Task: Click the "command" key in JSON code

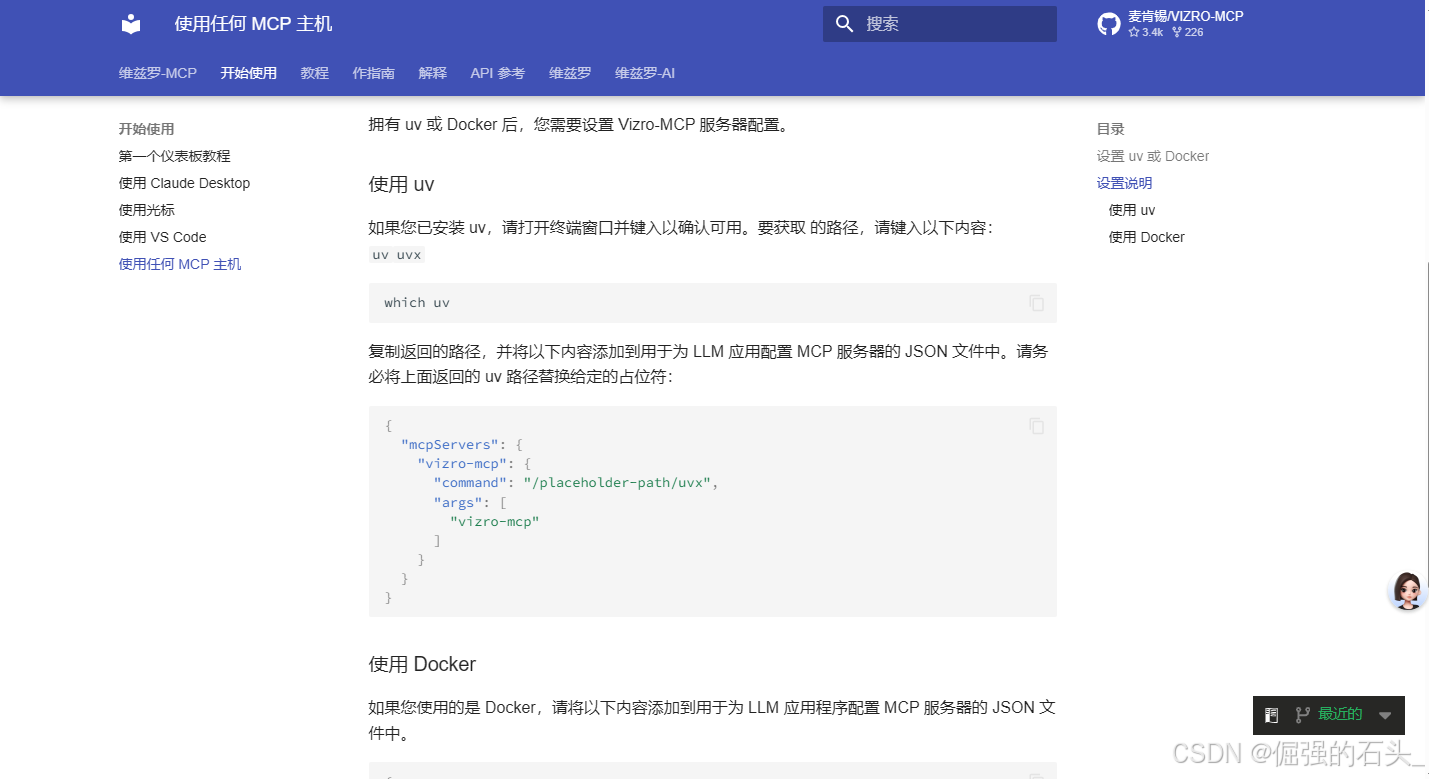Action: click(470, 483)
